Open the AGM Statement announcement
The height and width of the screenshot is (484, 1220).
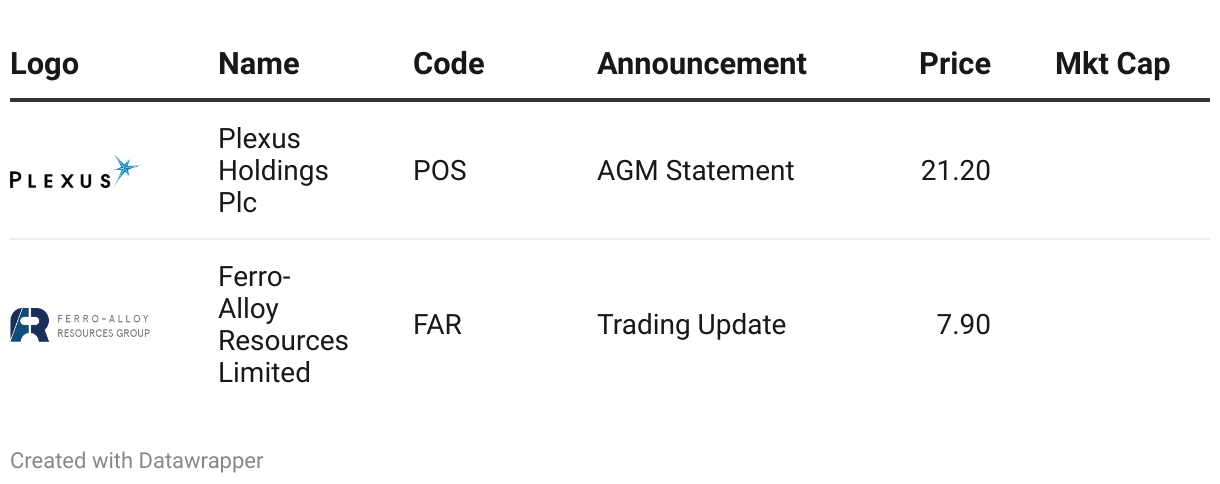tap(695, 171)
